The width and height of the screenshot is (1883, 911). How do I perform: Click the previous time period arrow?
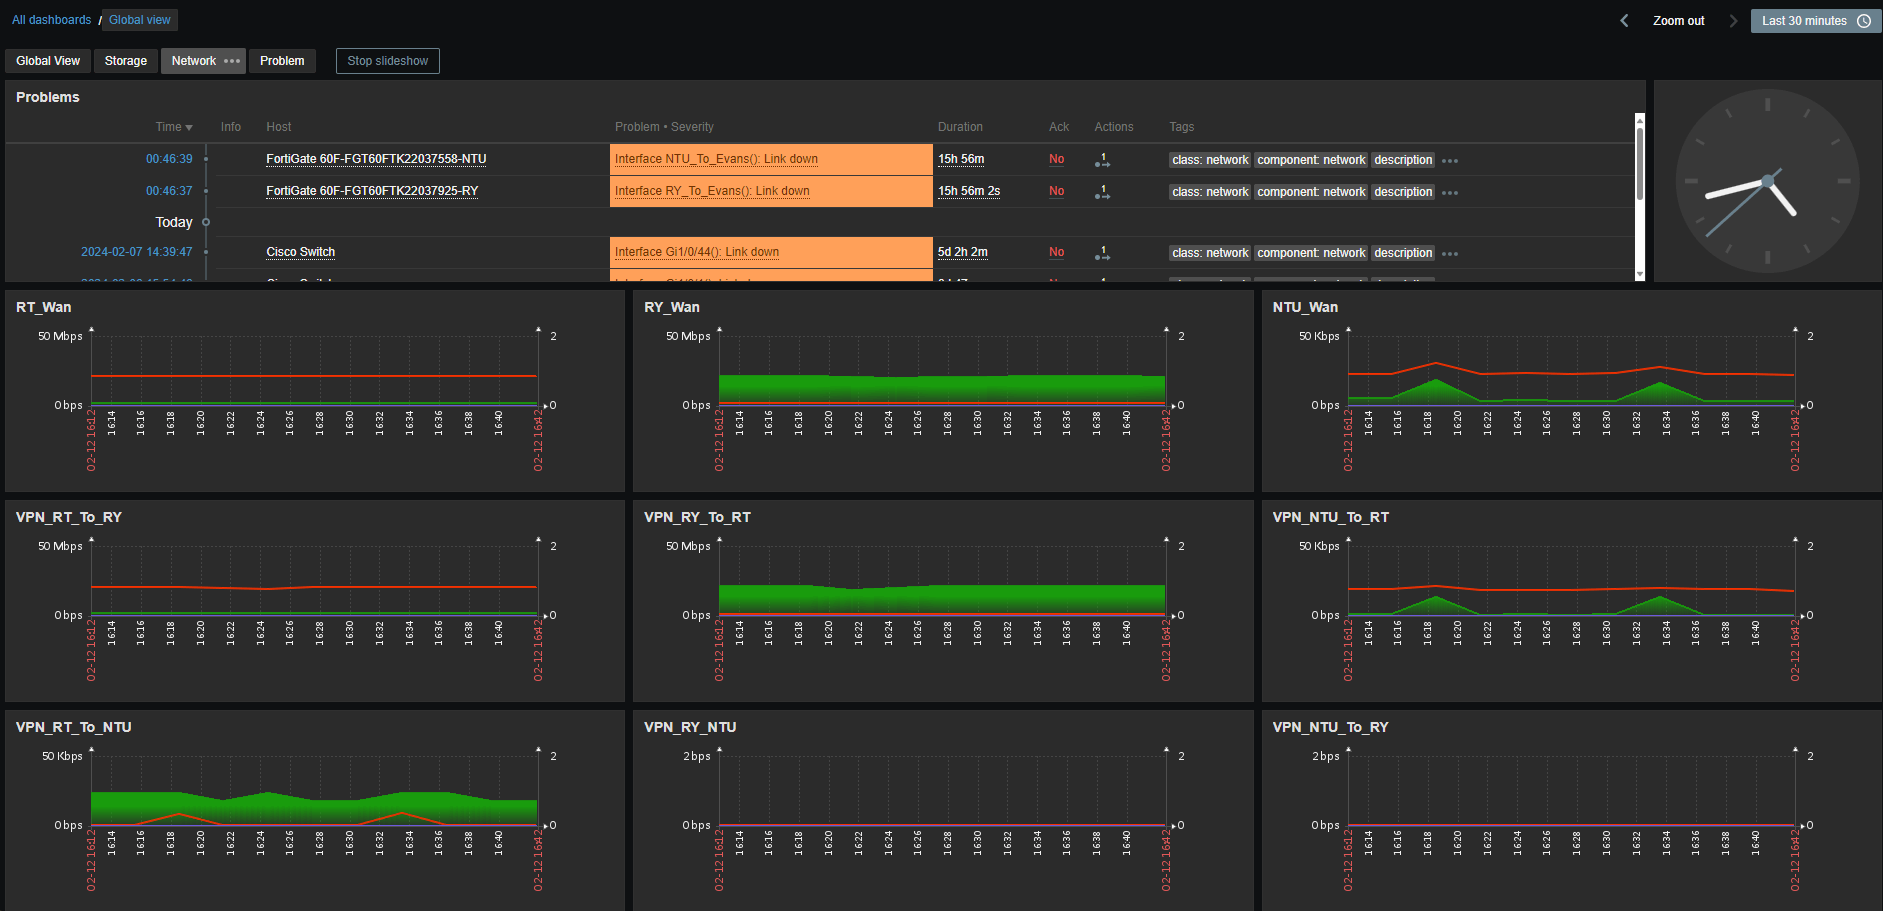pyautogui.click(x=1624, y=21)
